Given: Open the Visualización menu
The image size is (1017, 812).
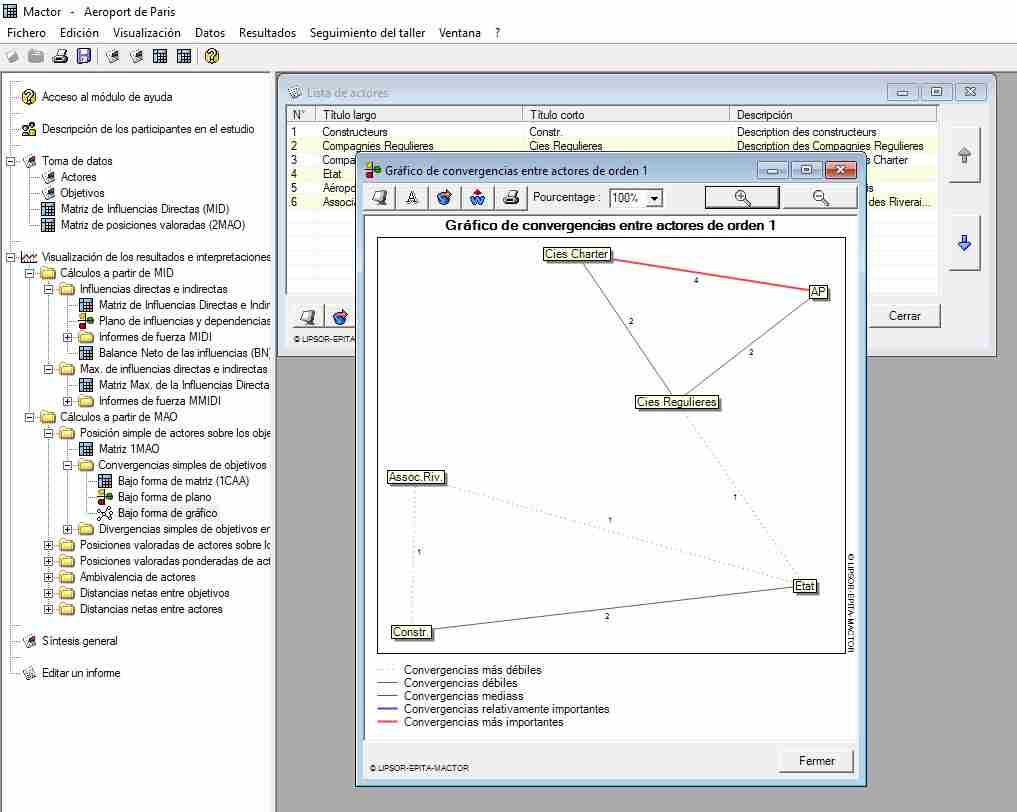Looking at the screenshot, I should point(147,32).
